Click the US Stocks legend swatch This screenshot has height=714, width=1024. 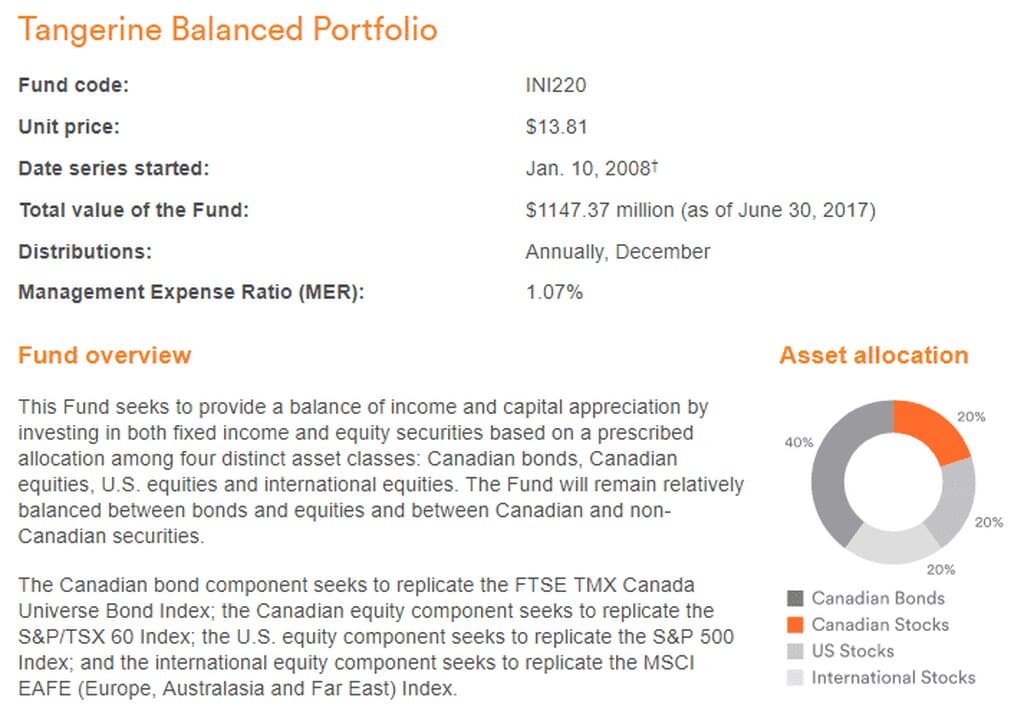[795, 651]
